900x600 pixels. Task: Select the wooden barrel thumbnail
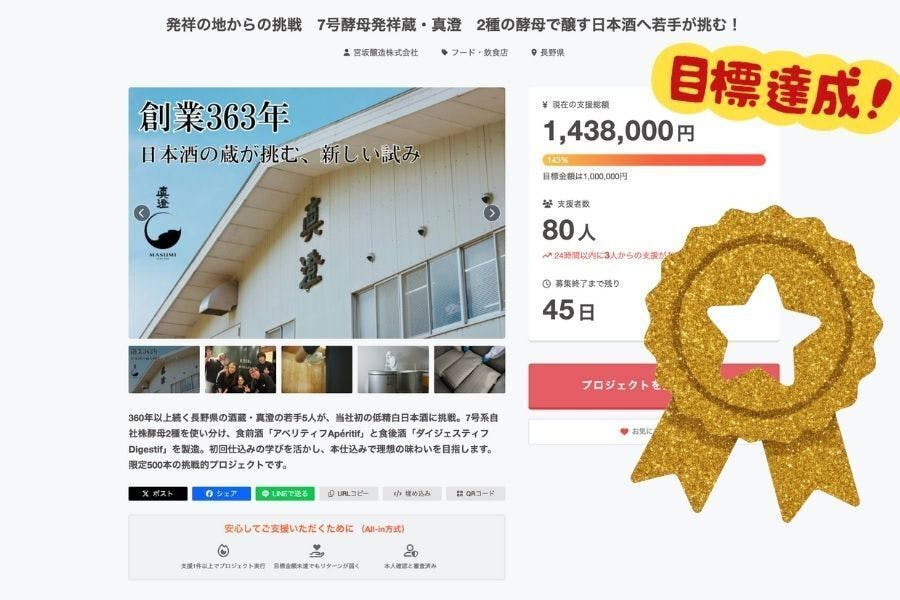pyautogui.click(x=317, y=369)
